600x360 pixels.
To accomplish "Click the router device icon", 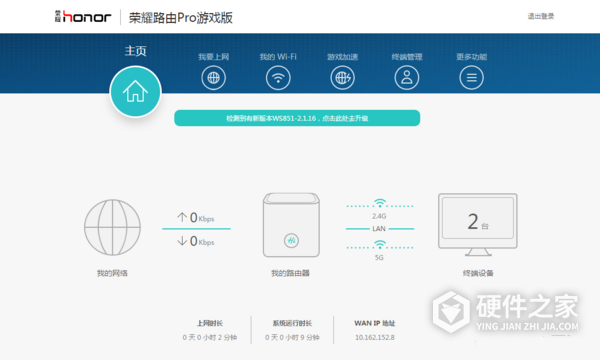I will [x=291, y=225].
